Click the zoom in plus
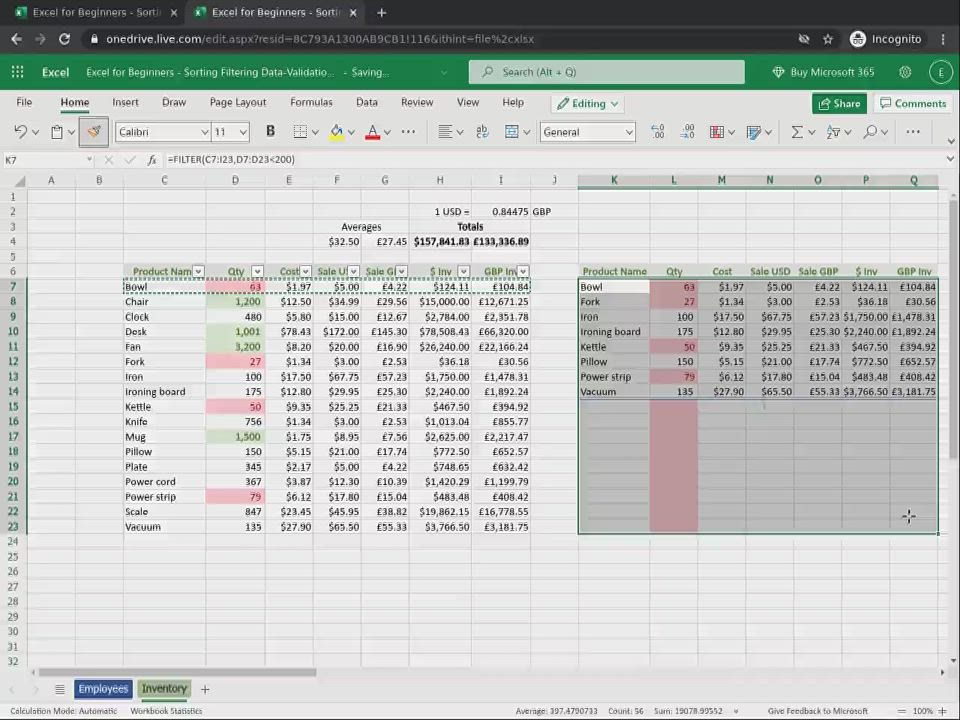The image size is (960, 720). click(942, 711)
